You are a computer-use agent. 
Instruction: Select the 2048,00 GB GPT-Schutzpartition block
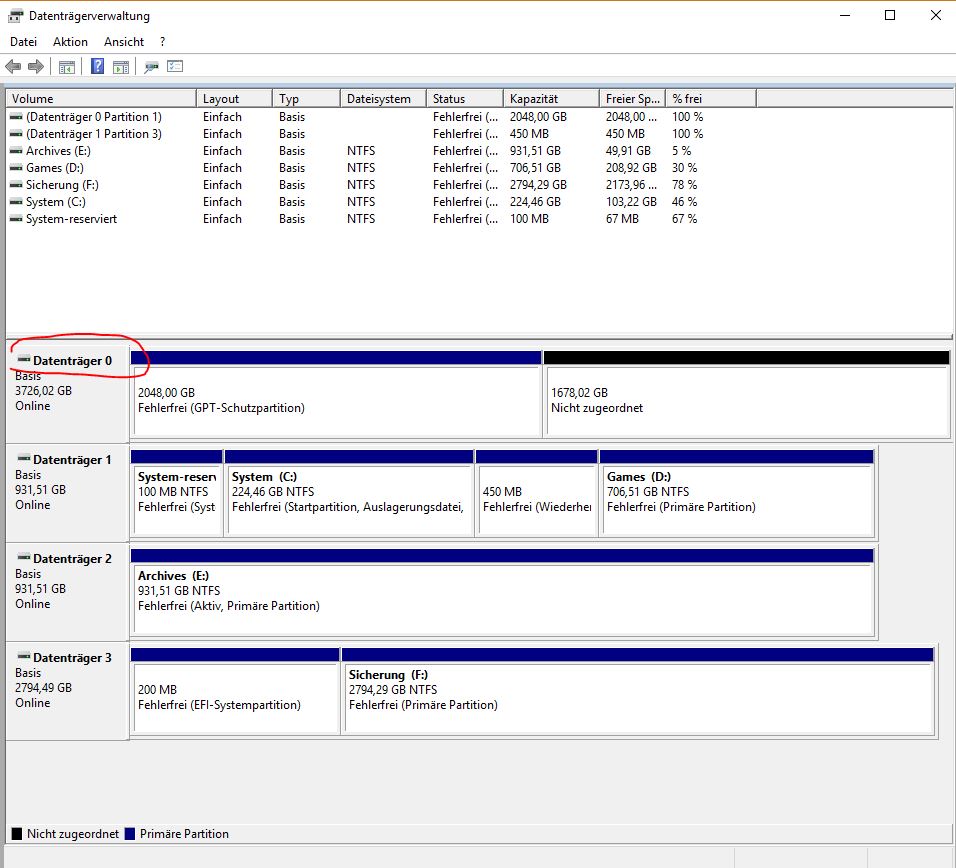tap(336, 394)
